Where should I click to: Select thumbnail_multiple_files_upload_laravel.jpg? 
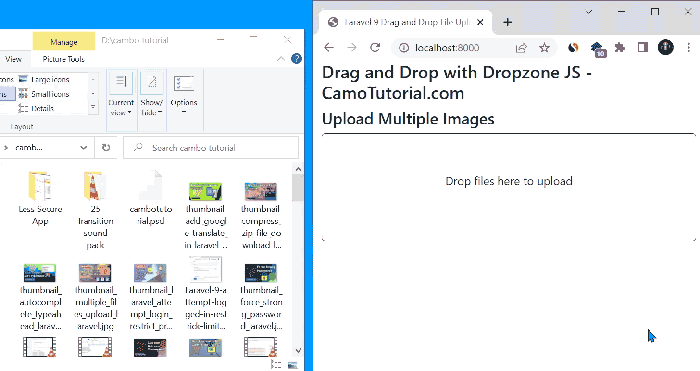(x=96, y=296)
